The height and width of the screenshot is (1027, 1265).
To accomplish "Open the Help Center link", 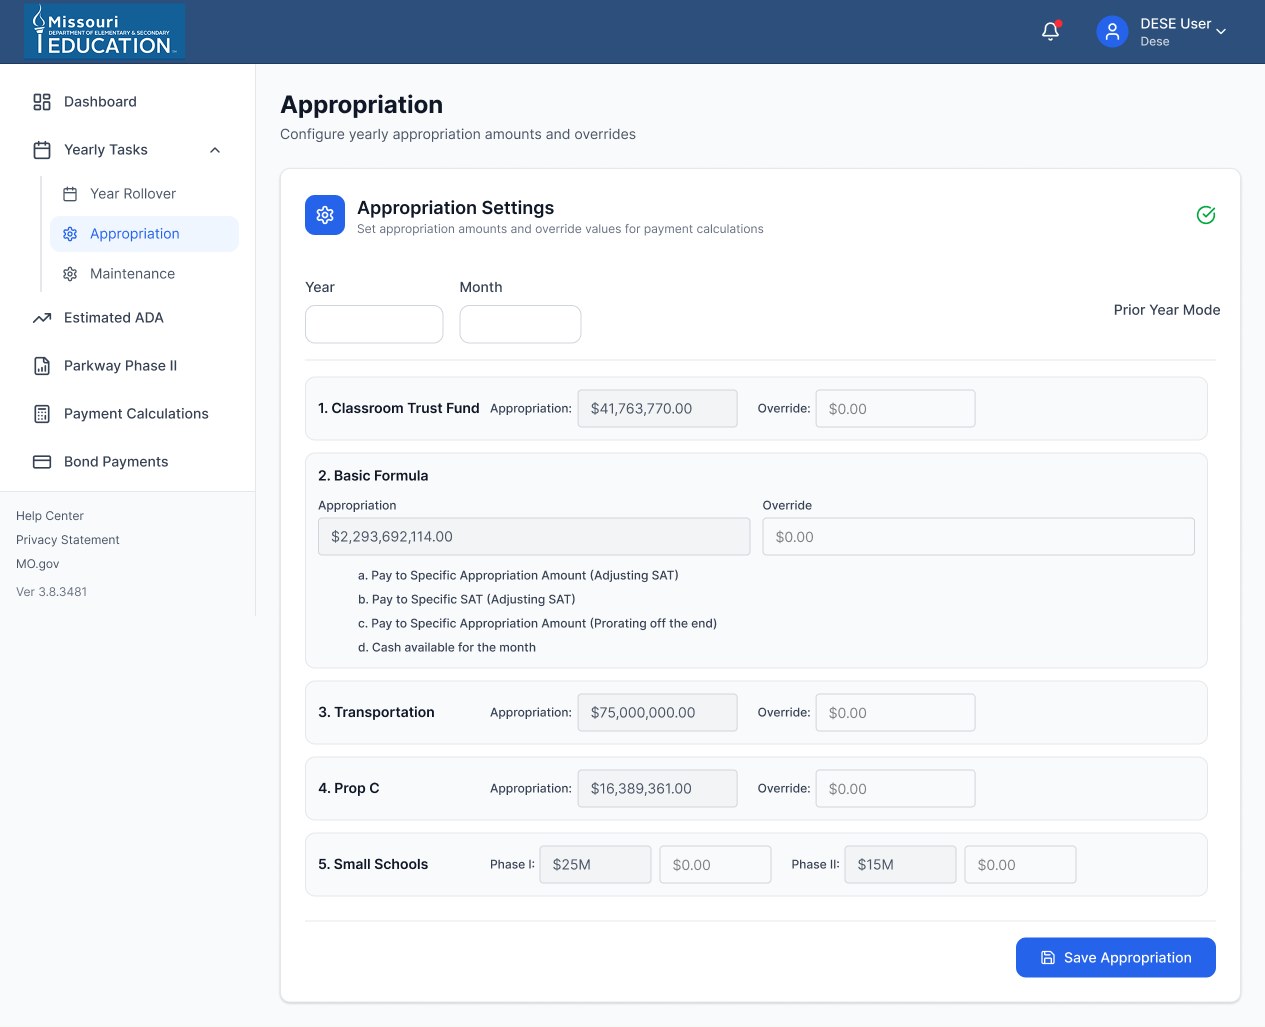I will click(x=50, y=516).
